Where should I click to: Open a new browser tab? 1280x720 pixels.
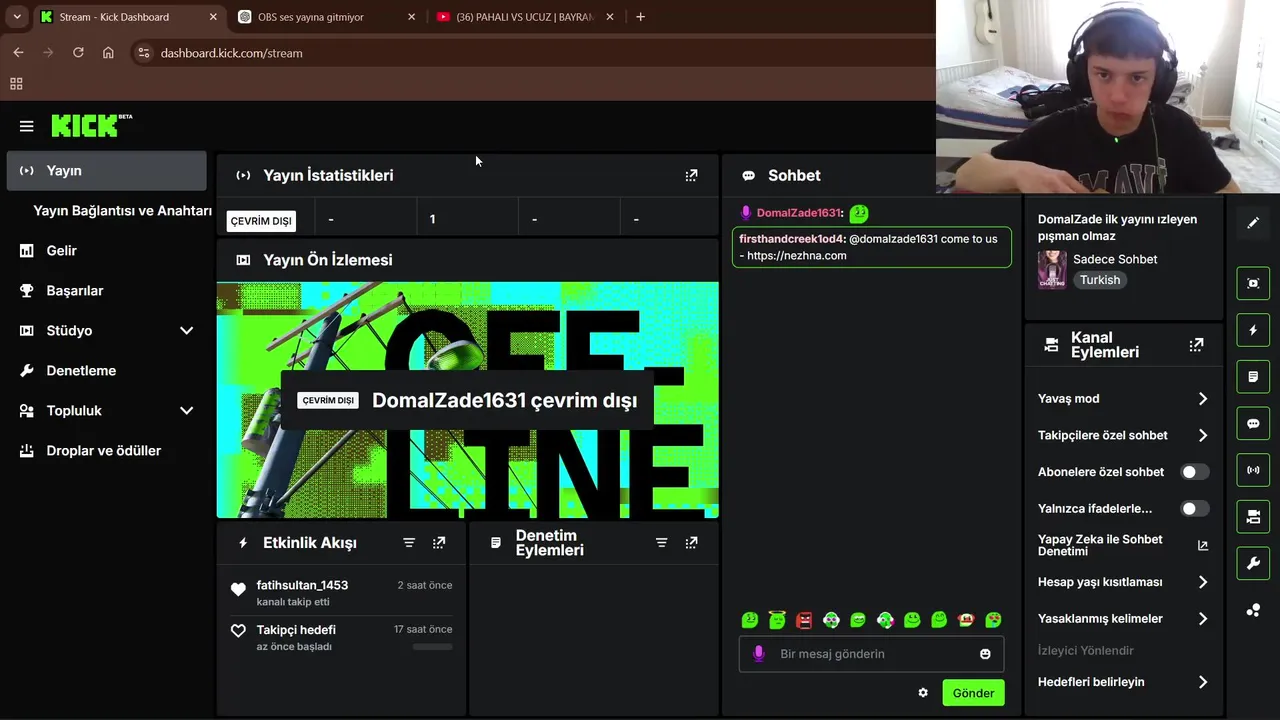tap(640, 17)
